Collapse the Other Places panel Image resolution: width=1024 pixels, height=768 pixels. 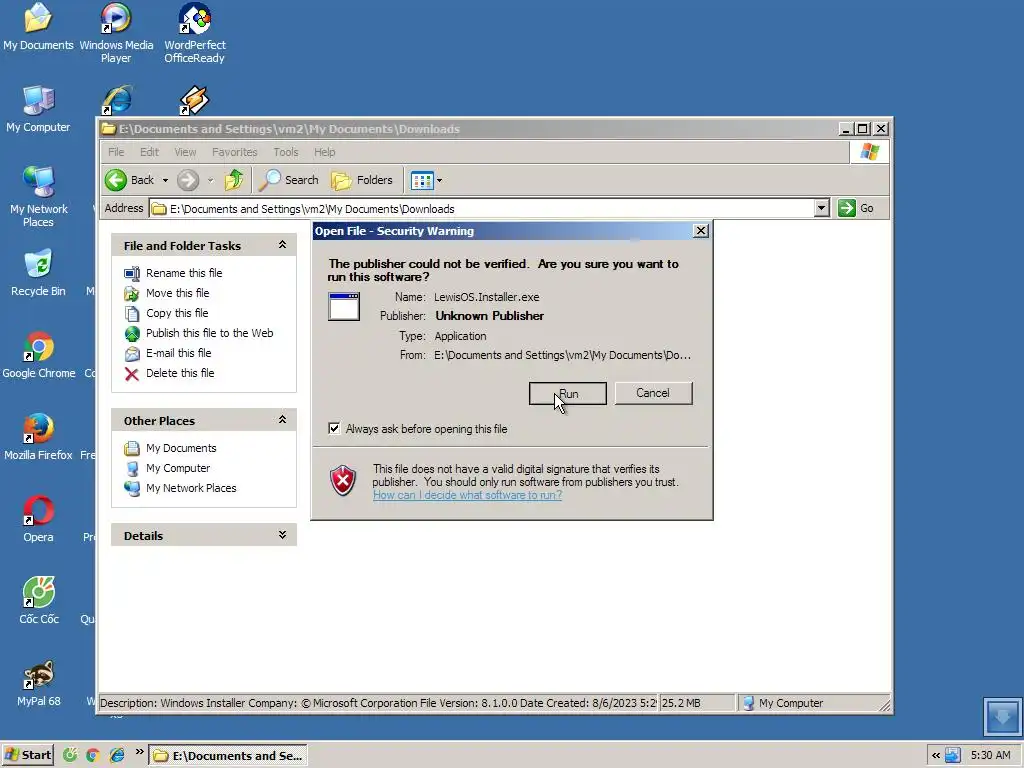point(282,420)
